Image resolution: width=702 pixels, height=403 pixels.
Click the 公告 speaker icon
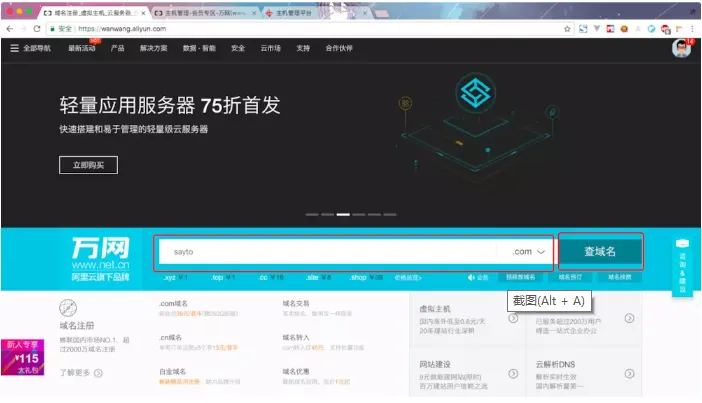click(471, 278)
